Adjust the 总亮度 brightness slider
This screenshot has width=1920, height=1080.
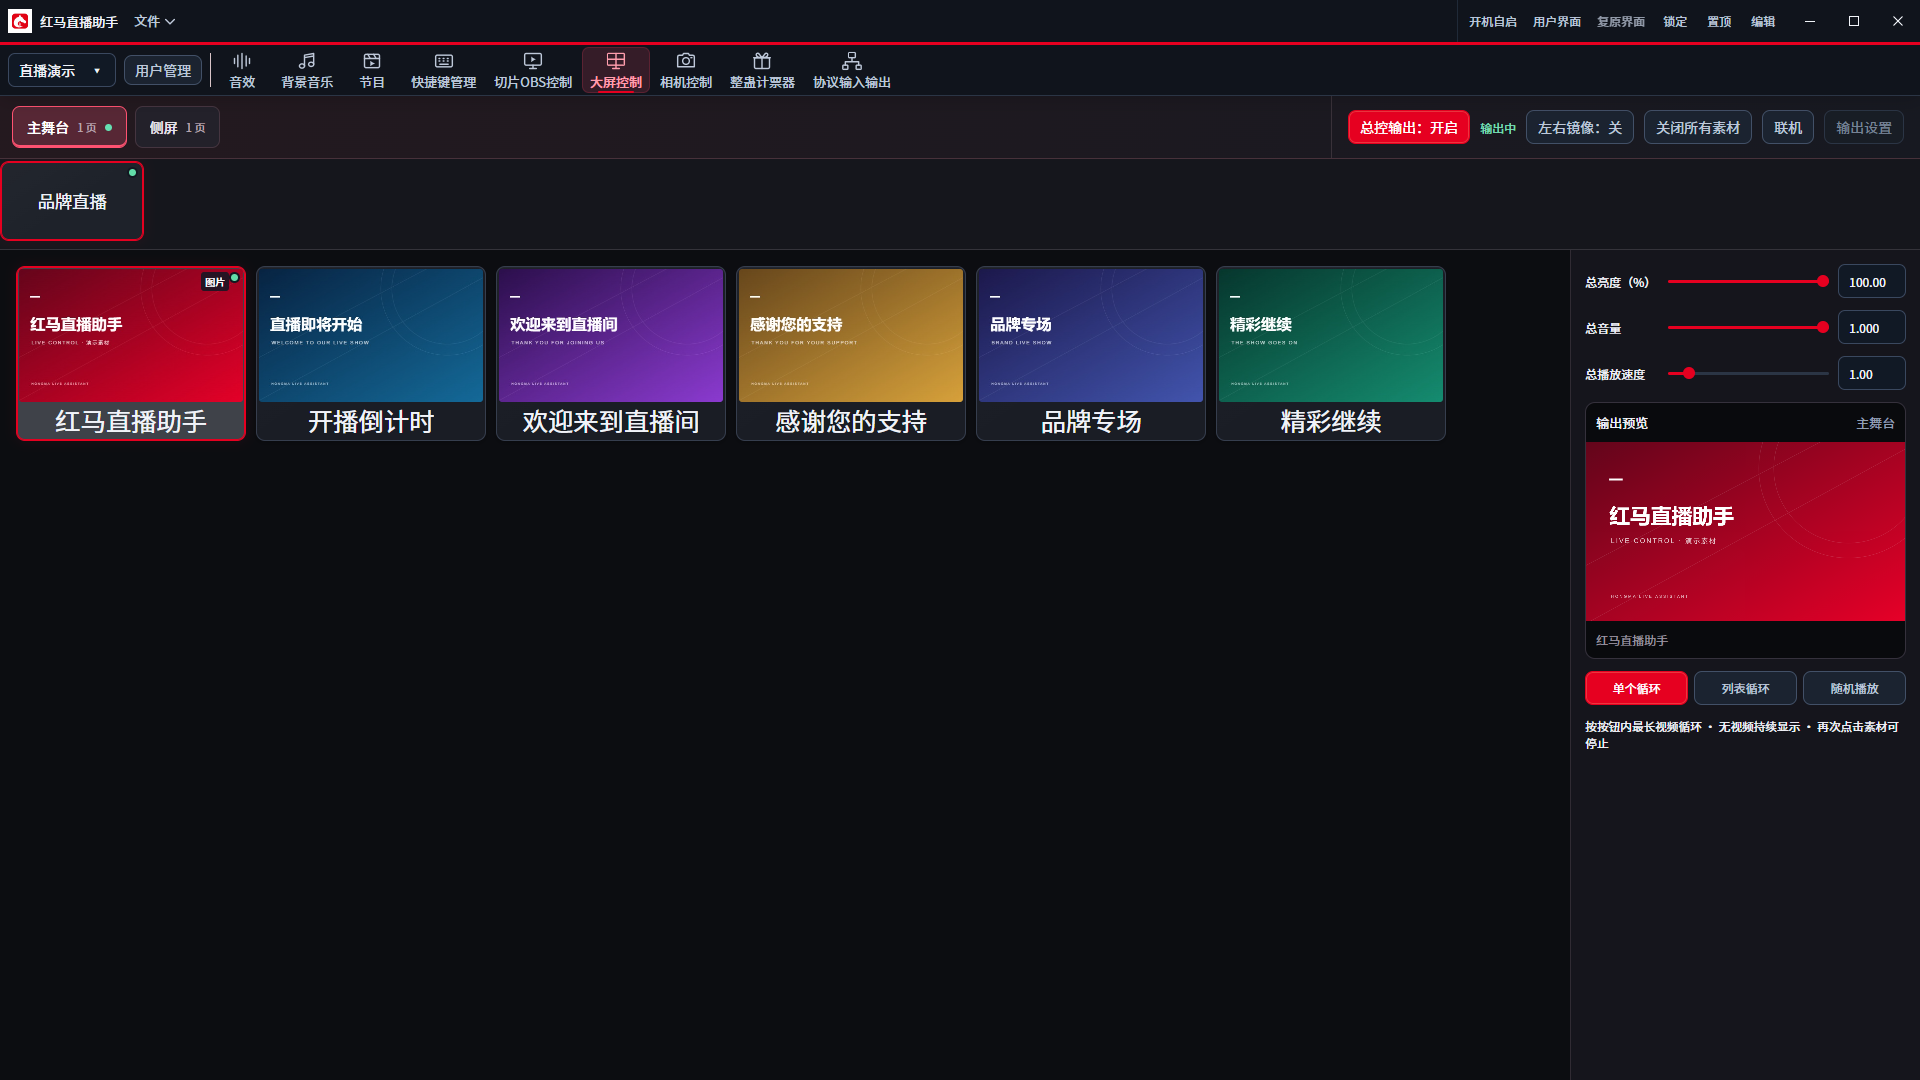[x=1746, y=282]
